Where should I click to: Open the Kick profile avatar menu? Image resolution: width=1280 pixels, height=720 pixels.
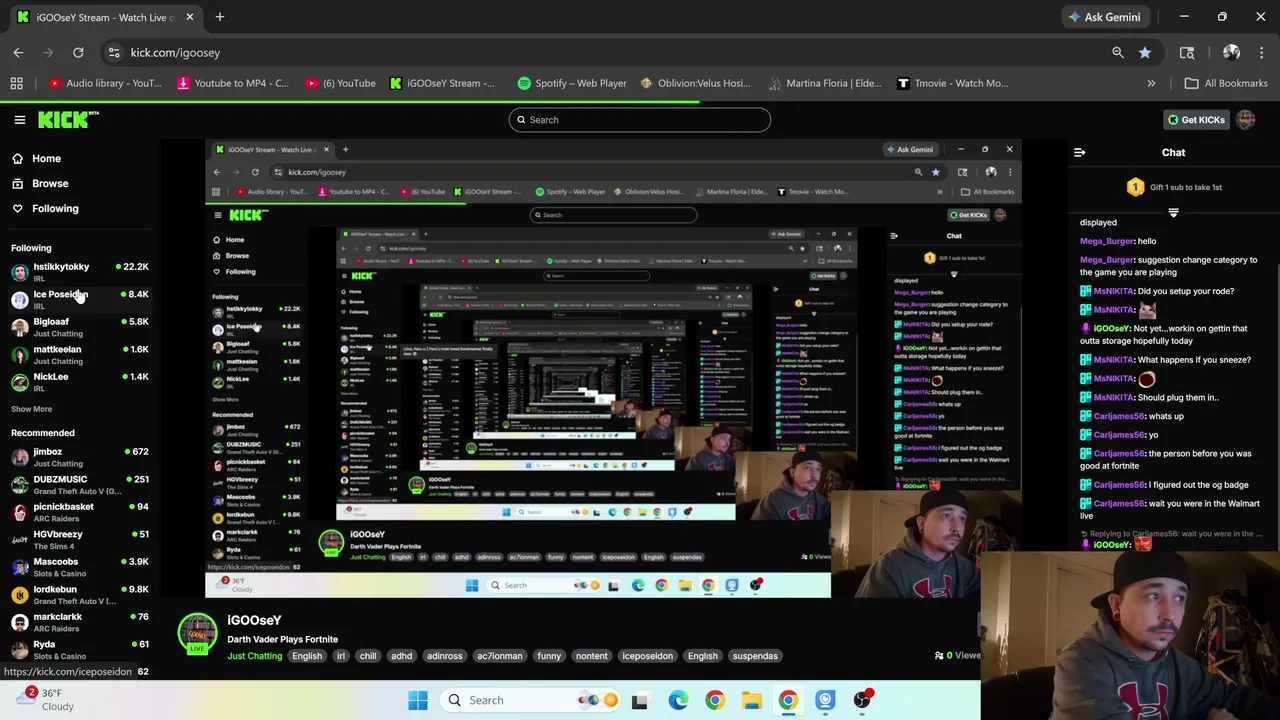click(x=1245, y=120)
